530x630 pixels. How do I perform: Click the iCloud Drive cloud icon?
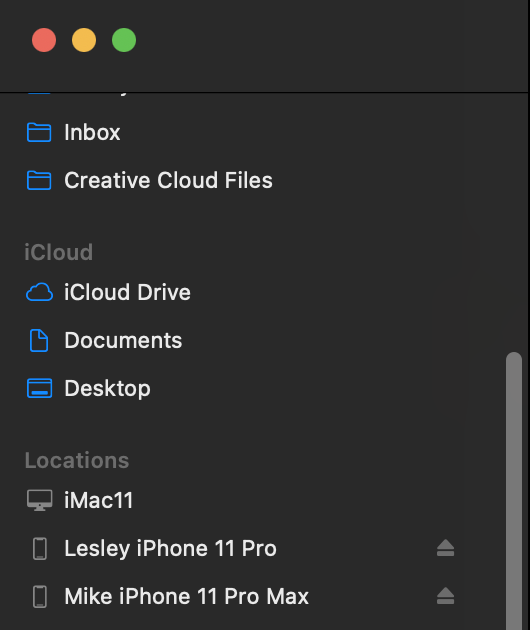tap(39, 292)
